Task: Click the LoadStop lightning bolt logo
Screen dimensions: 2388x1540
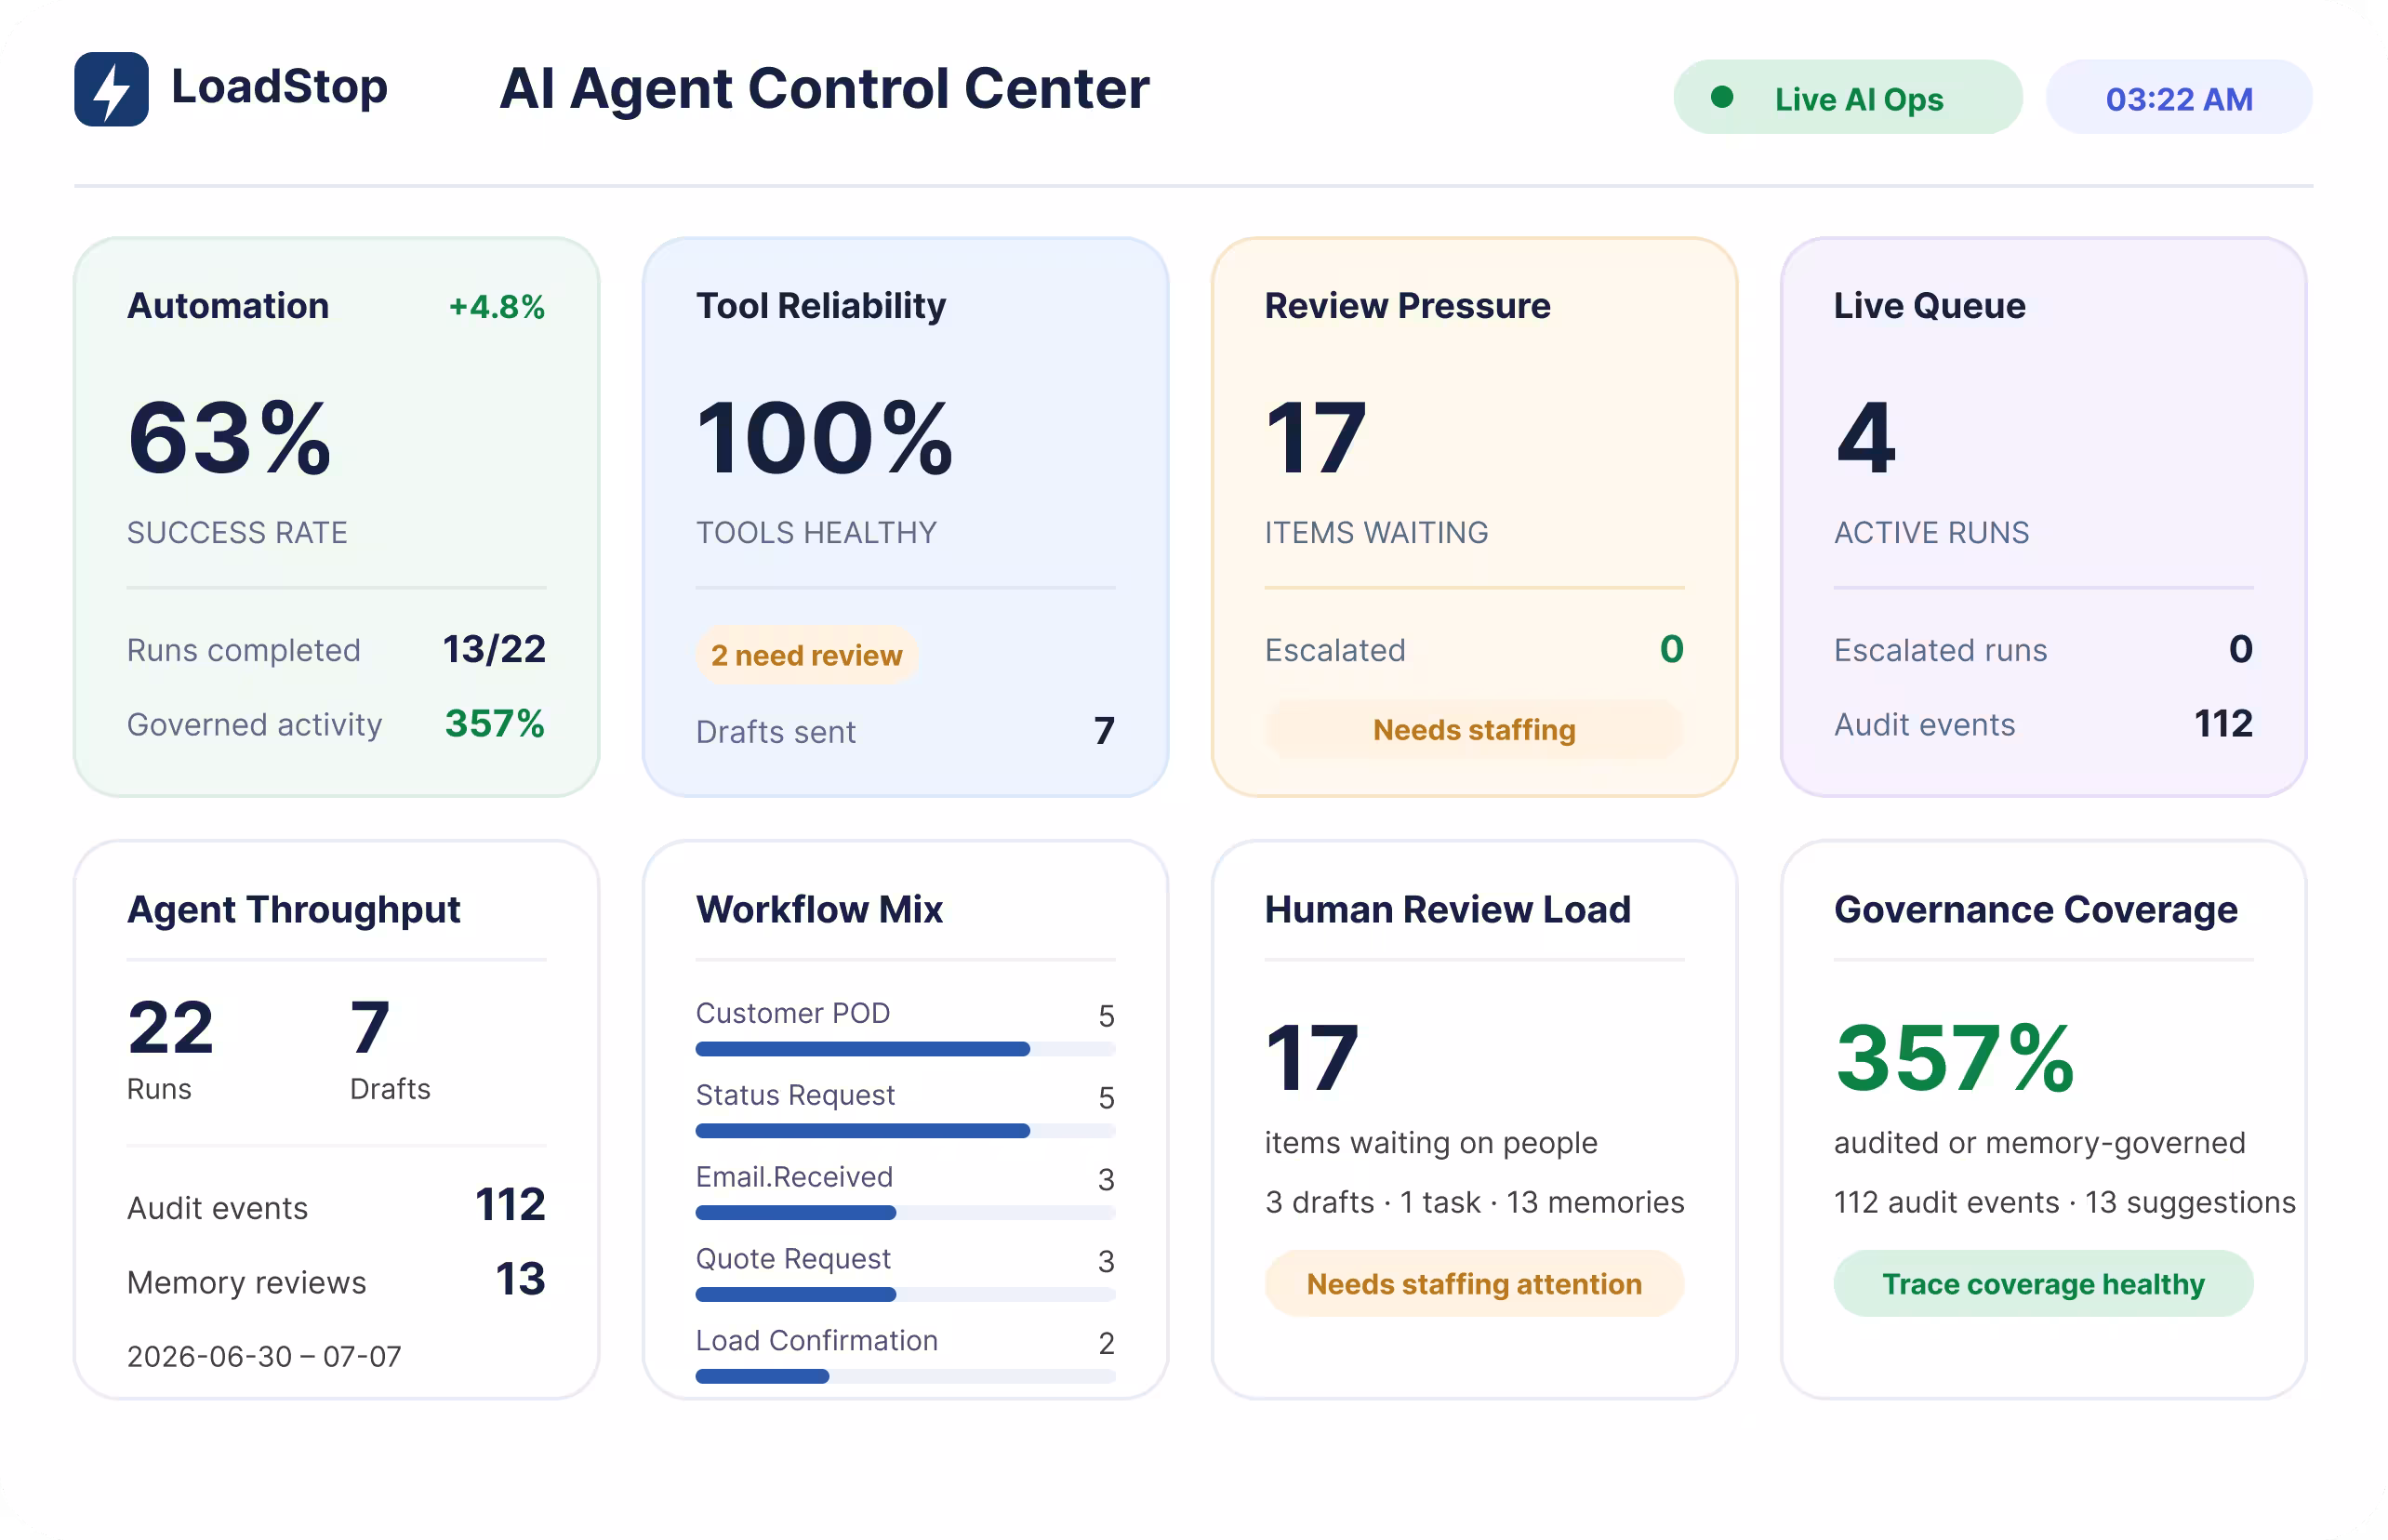Action: (x=111, y=89)
